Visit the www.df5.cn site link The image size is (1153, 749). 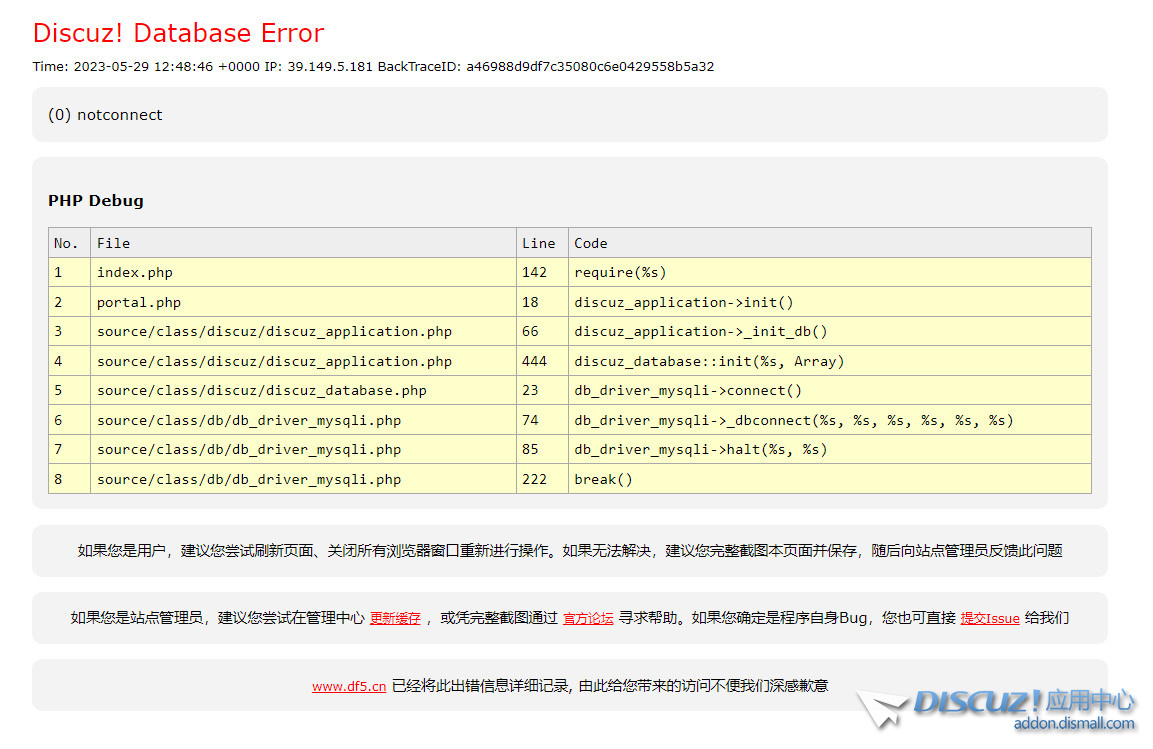(348, 686)
